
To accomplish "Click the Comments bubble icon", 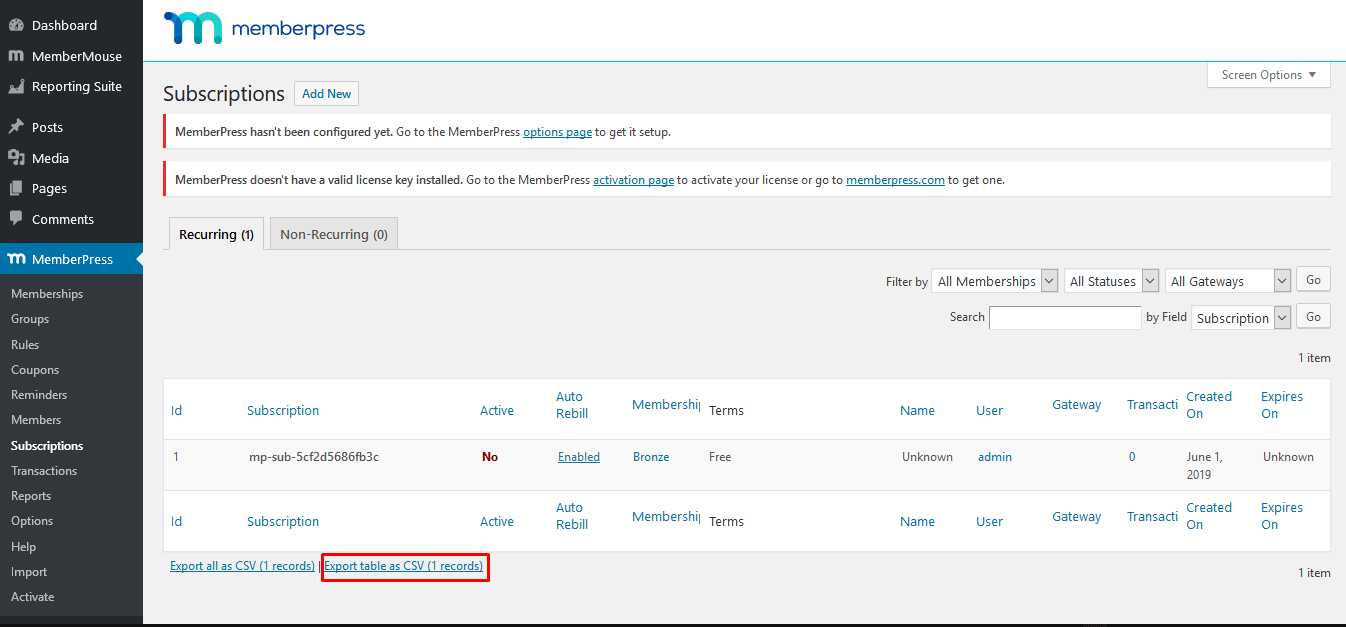I will pyautogui.click(x=16, y=219).
